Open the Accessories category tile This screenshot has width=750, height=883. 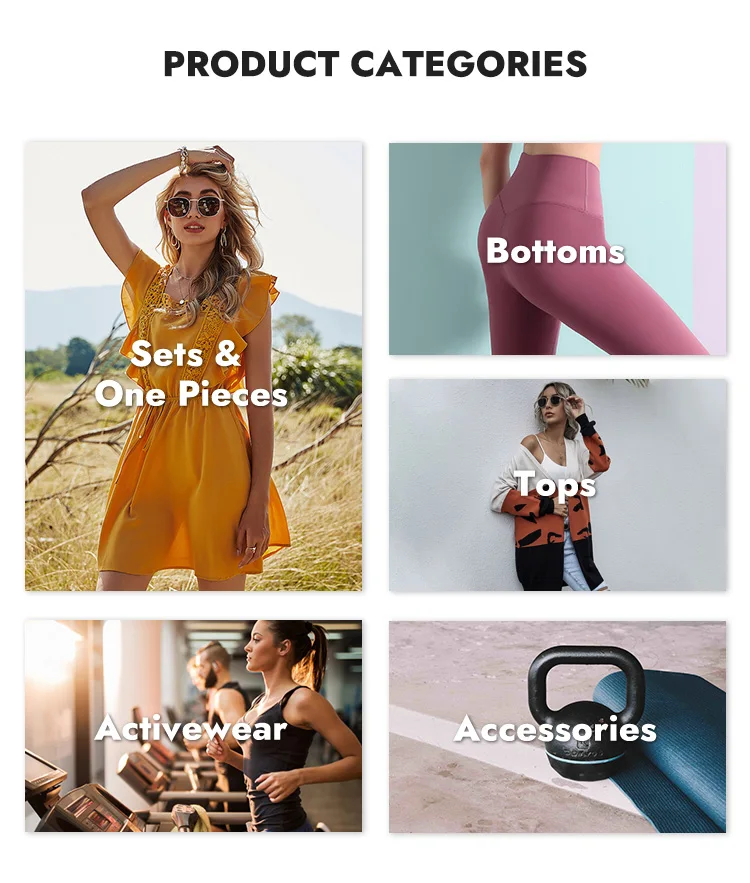(557, 726)
